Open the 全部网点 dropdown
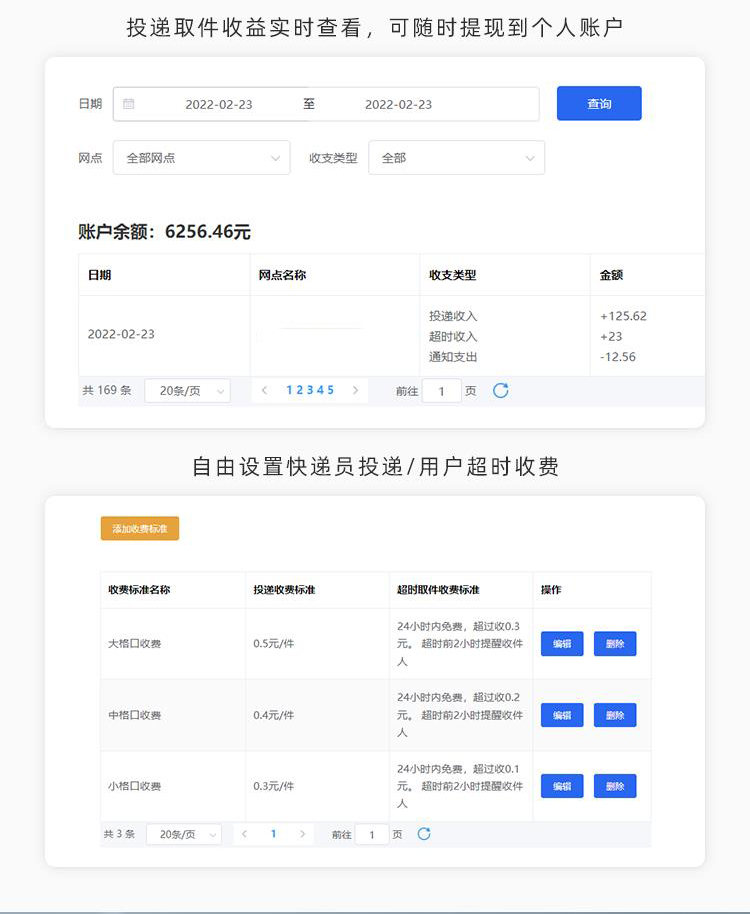Viewport: 750px width, 914px height. pos(202,158)
